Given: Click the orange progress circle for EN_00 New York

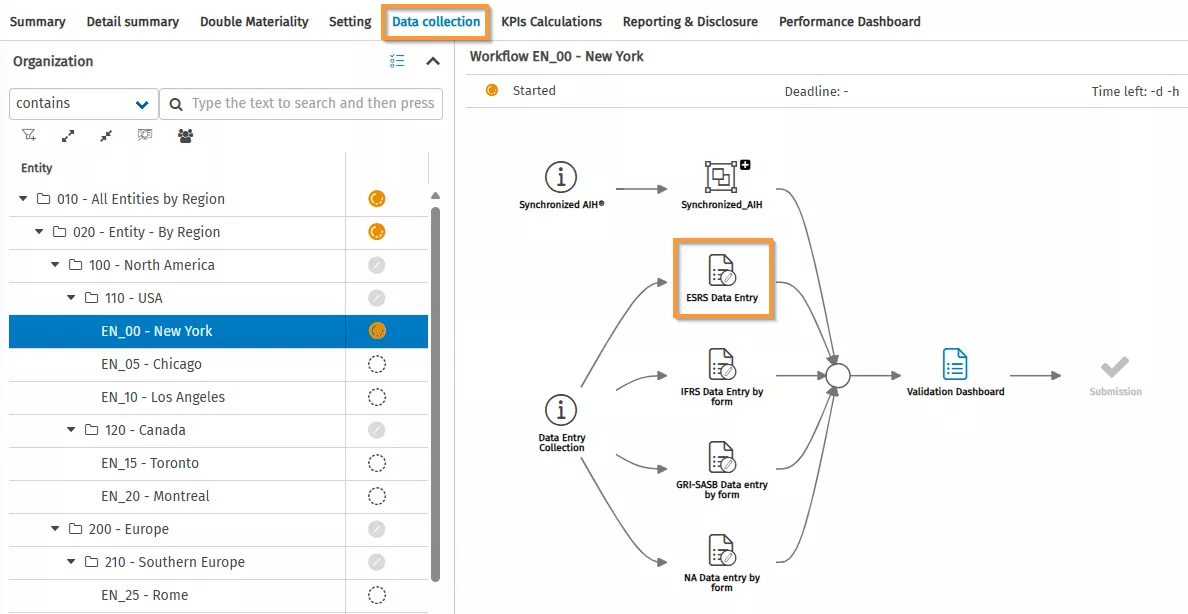Looking at the screenshot, I should (376, 330).
